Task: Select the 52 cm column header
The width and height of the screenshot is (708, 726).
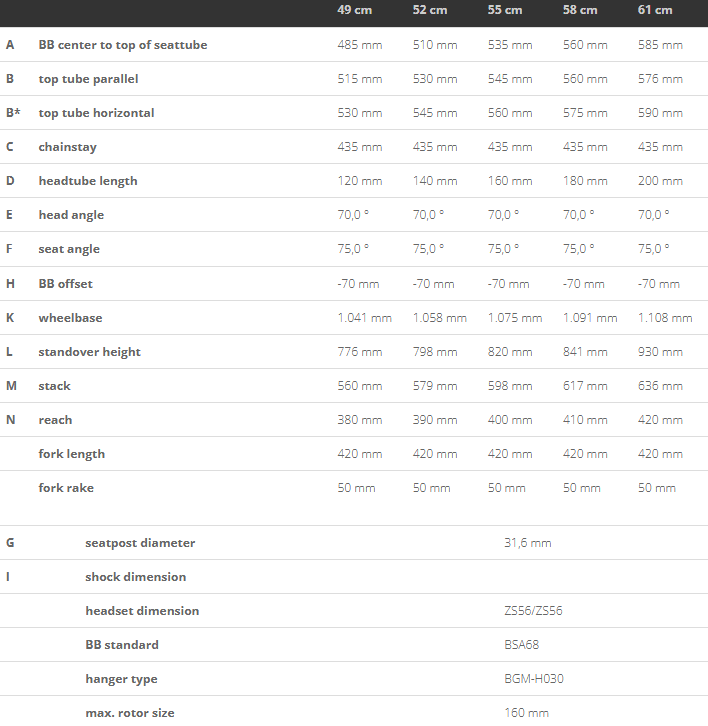Action: coord(430,10)
